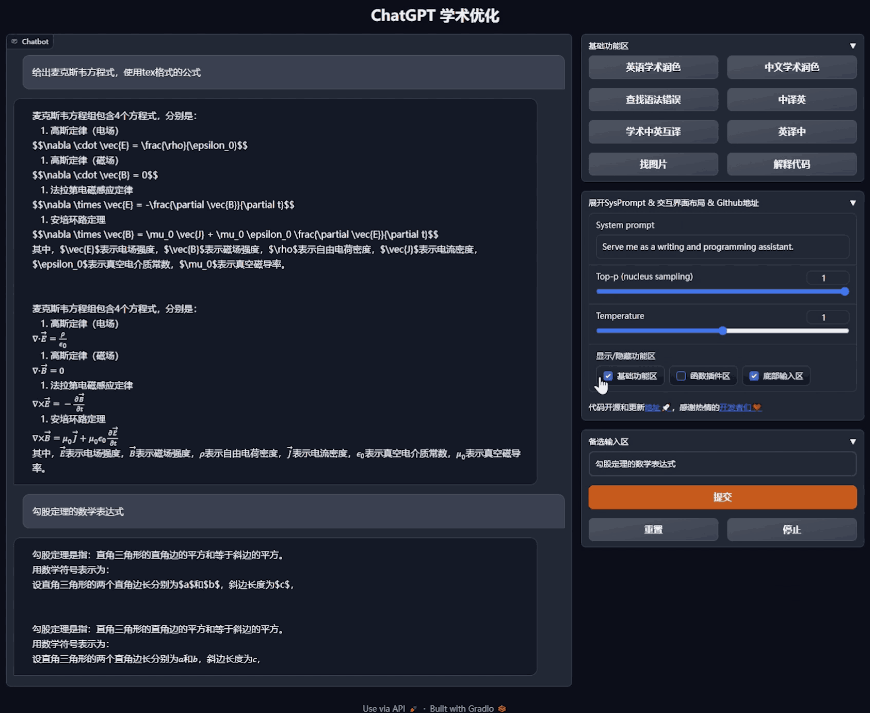Viewport: 870px width, 713px height.
Task: Enable the 函数插件区 checkbox
Action: [x=681, y=376]
